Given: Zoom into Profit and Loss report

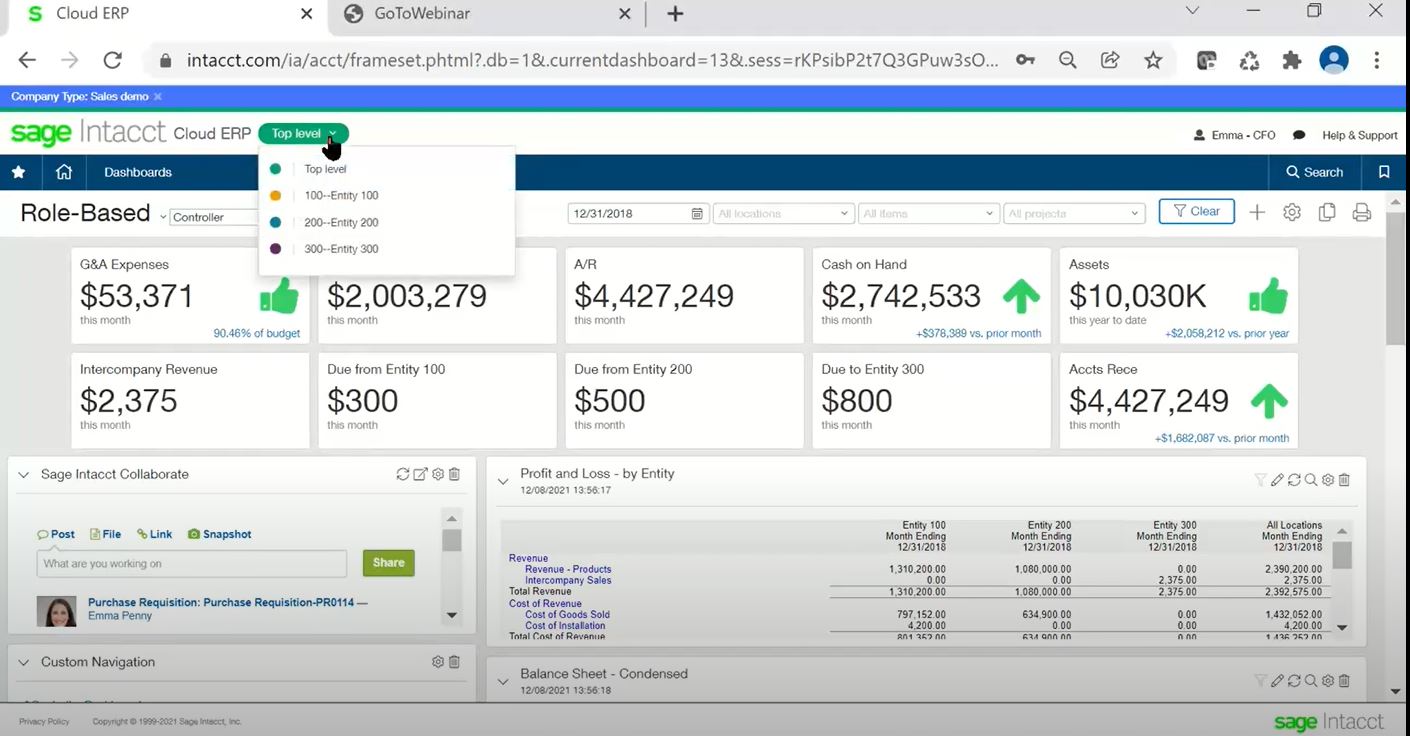Looking at the screenshot, I should pos(1311,480).
